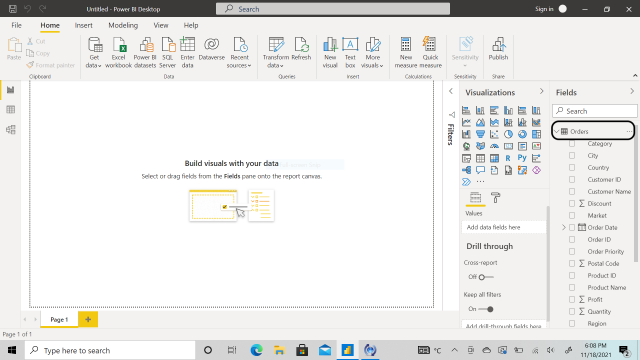Image resolution: width=640 pixels, height=360 pixels.
Task: Select the Area chart visual
Action: pyautogui.click(x=480, y=122)
